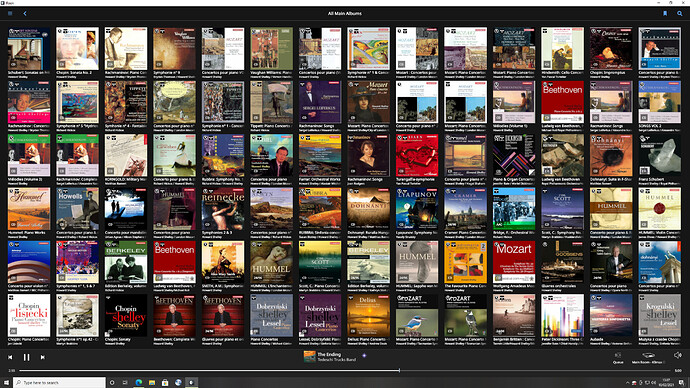Image resolution: width=690 pixels, height=388 pixels.
Task: Skip to the previous track
Action: click(x=10, y=357)
